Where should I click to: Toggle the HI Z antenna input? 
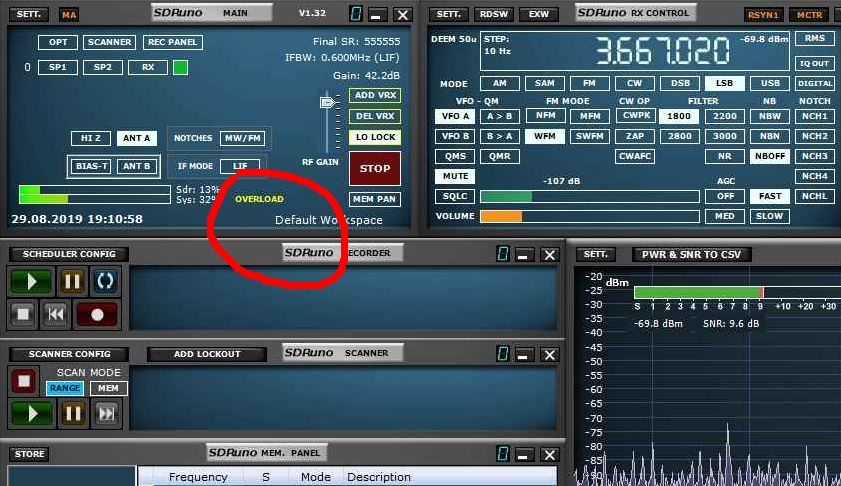[91, 138]
